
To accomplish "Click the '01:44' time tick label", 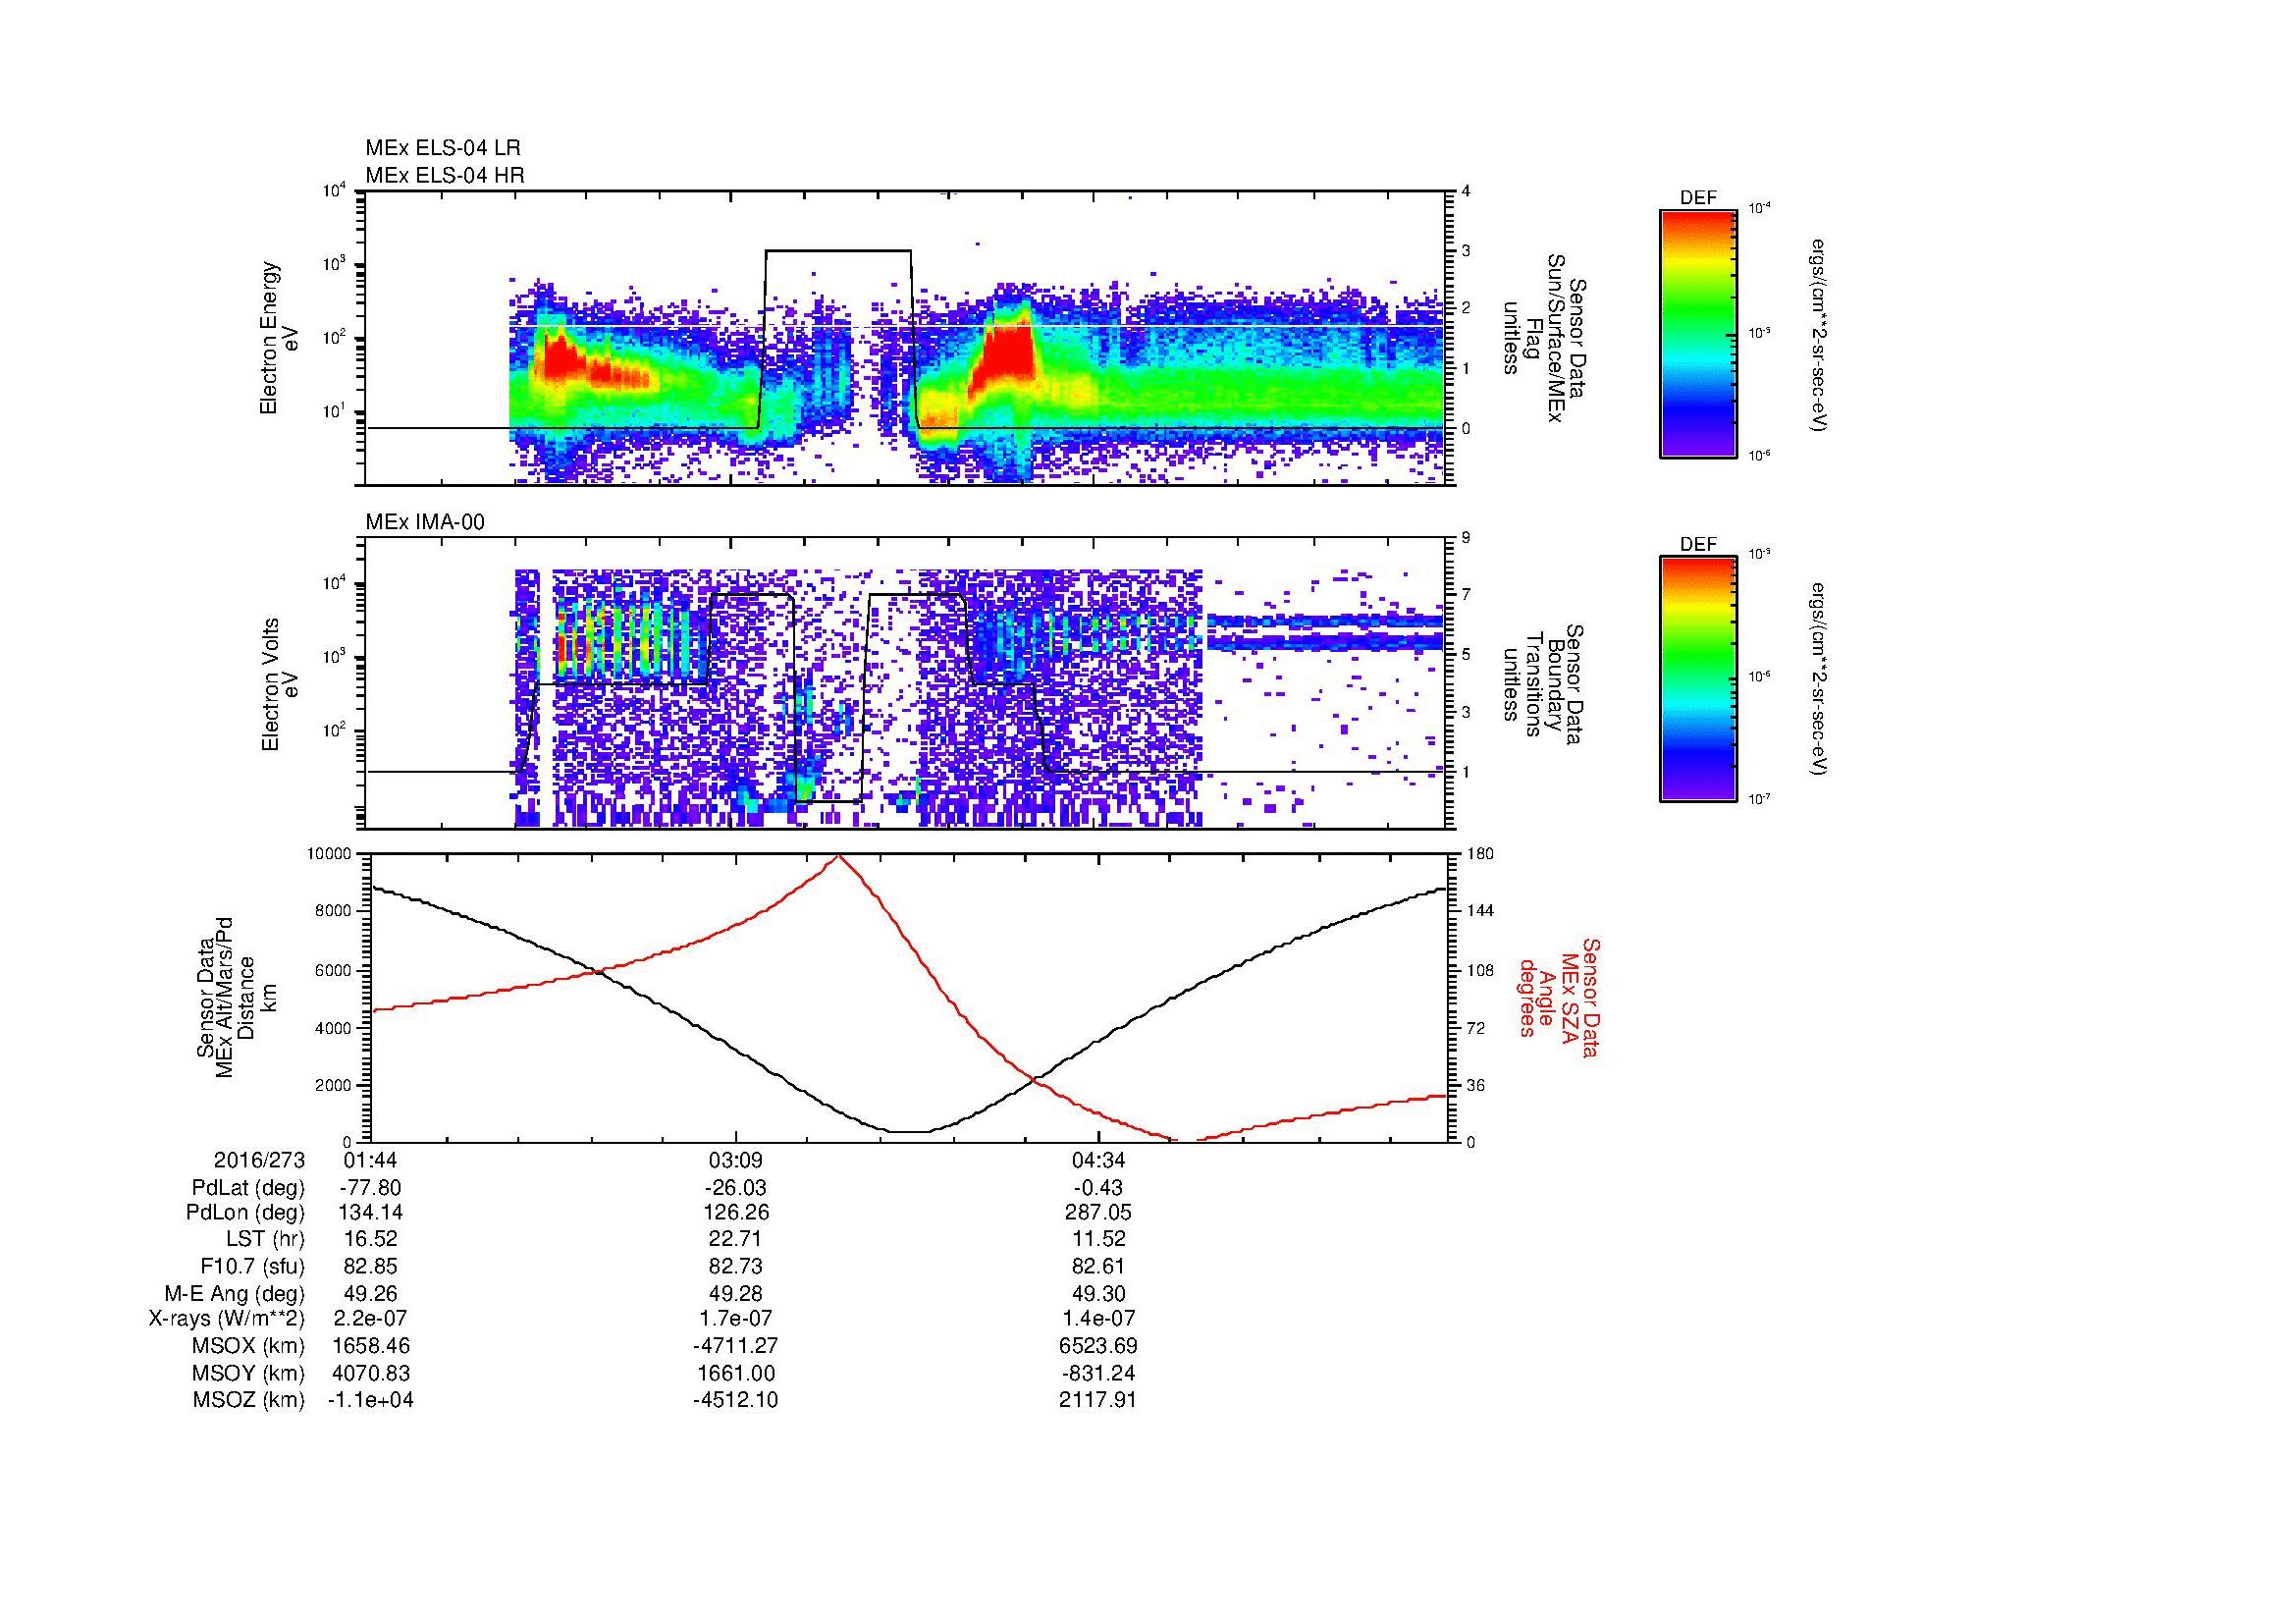I will [x=371, y=1160].
